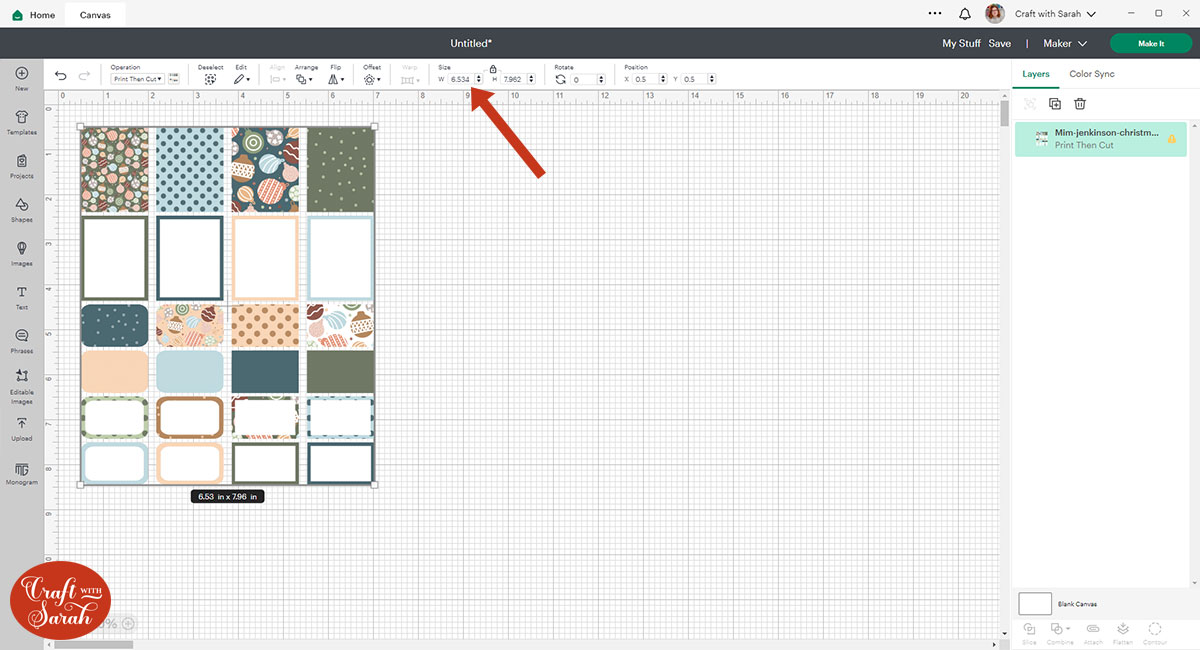Delete the selected layer
Screen dimensions: 1200x650
point(1080,103)
